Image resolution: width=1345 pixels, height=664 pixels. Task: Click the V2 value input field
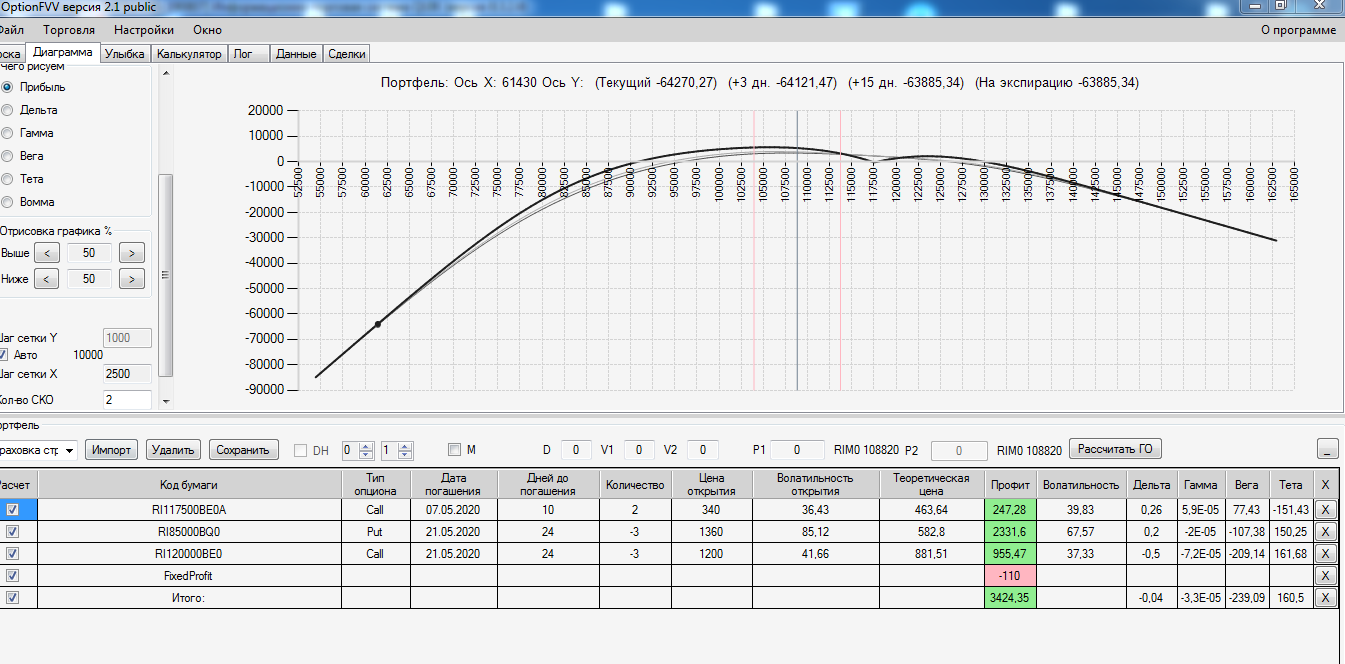703,450
